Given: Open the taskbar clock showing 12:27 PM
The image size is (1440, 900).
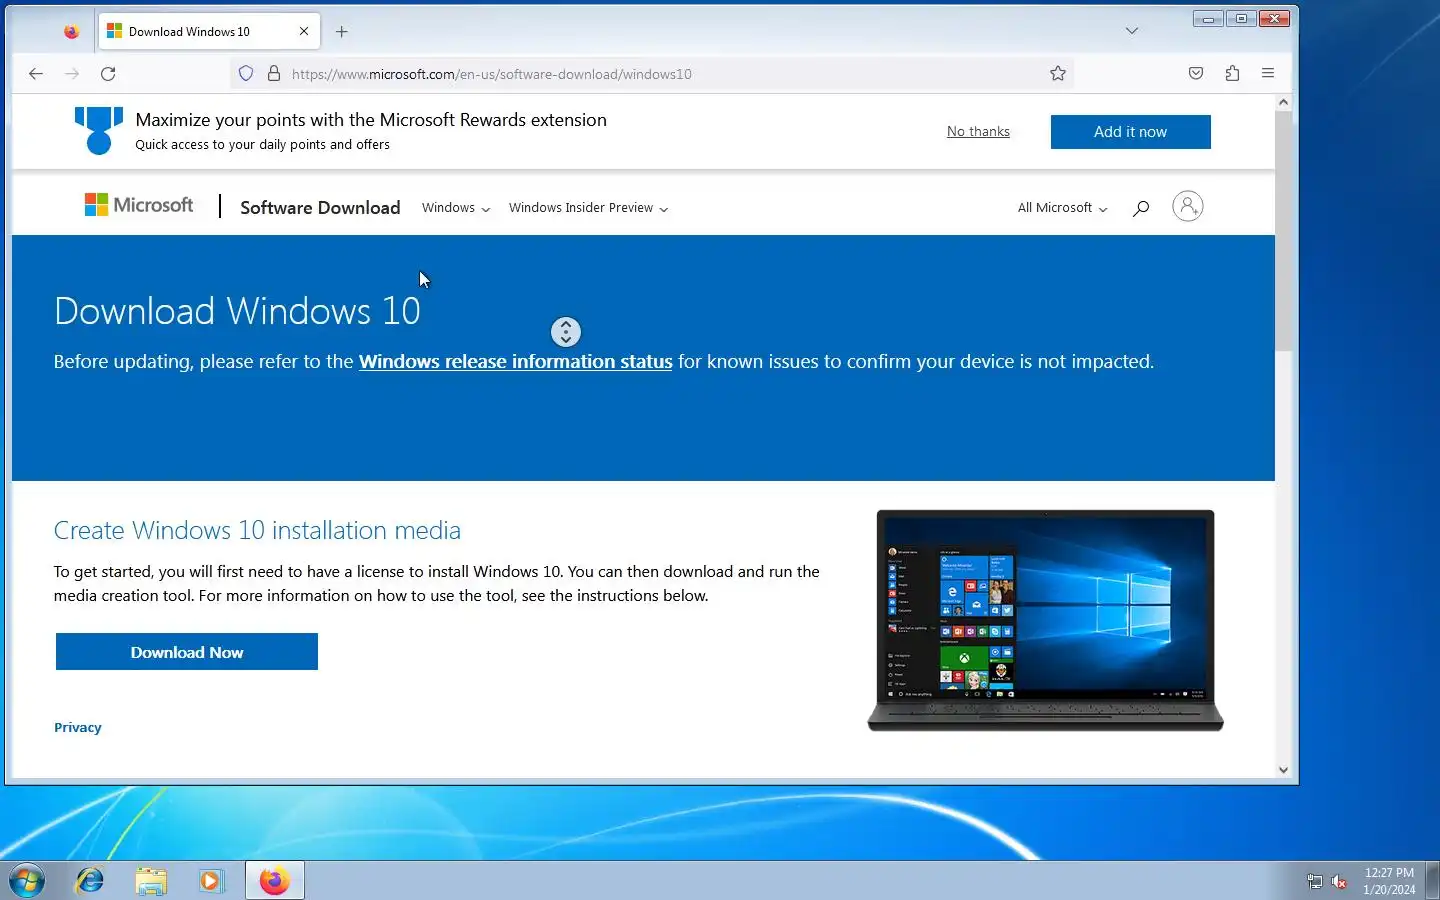Looking at the screenshot, I should pyautogui.click(x=1389, y=881).
